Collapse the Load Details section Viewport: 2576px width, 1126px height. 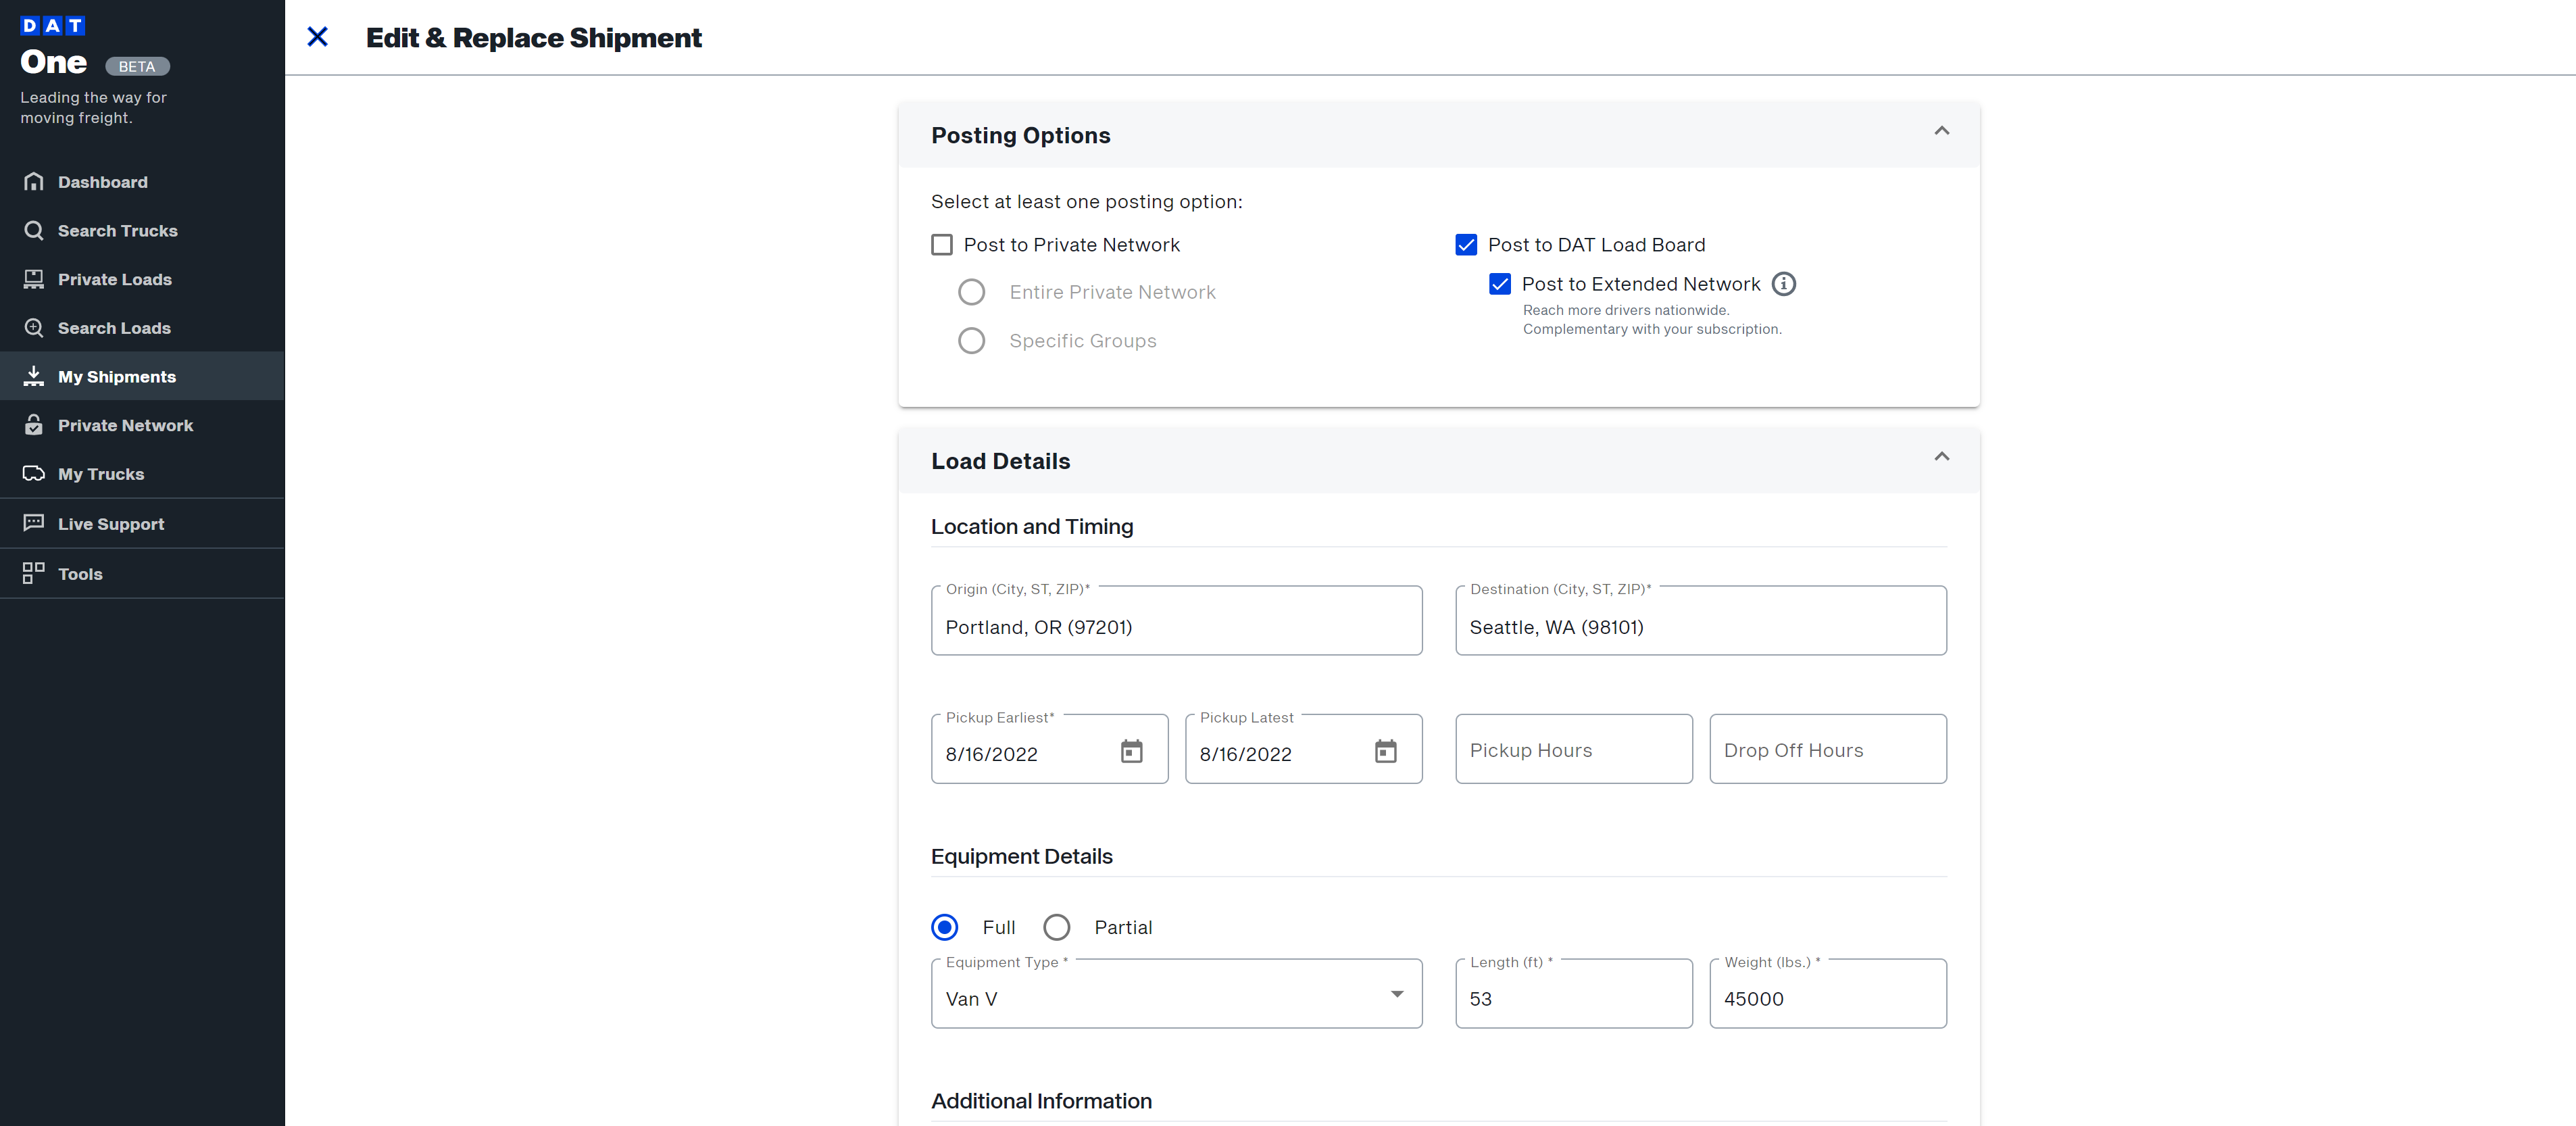click(x=1942, y=456)
